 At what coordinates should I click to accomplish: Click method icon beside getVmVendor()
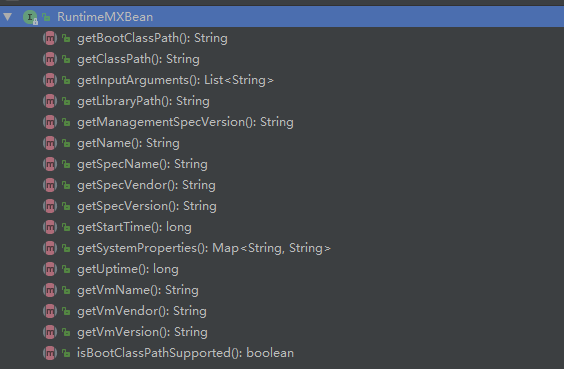tap(50, 311)
